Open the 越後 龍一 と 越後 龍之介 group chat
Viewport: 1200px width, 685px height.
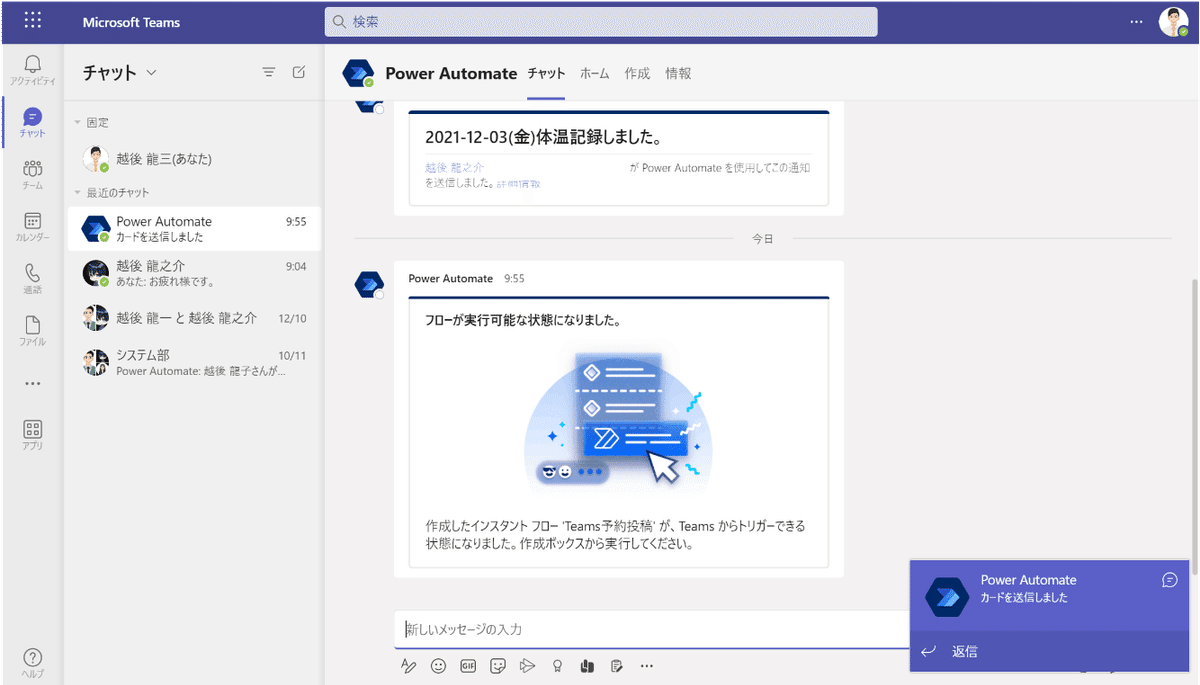[x=193, y=318]
